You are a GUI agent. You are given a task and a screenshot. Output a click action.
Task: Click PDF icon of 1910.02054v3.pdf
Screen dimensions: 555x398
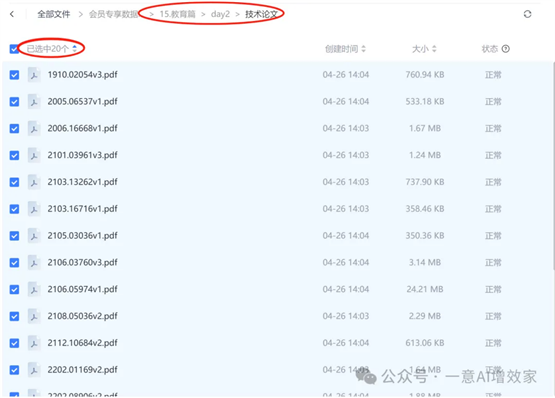[x=34, y=75]
